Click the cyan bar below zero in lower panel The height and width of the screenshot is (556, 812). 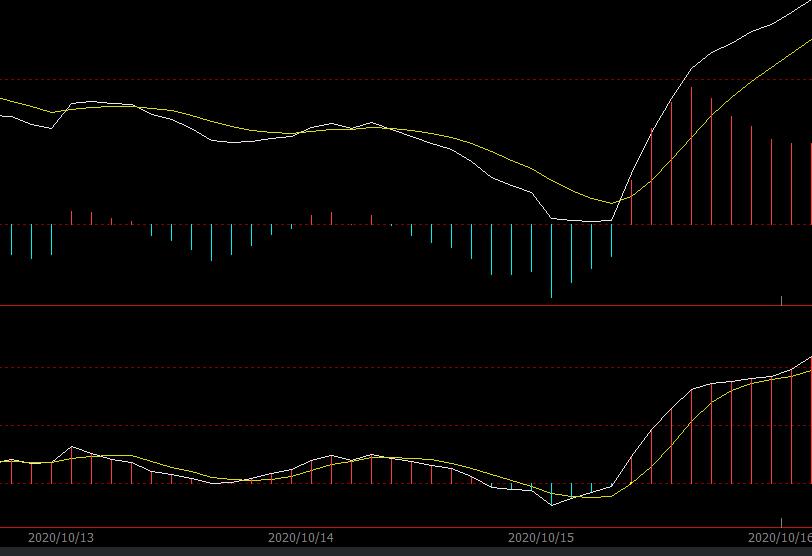point(551,493)
